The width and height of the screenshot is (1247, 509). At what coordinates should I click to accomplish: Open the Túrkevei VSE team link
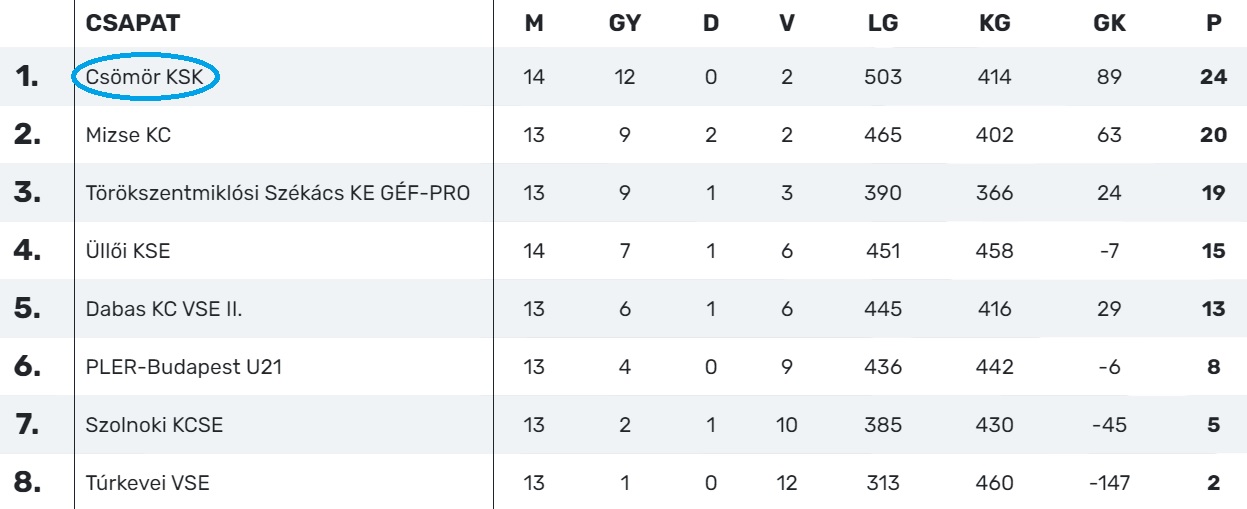click(x=148, y=483)
